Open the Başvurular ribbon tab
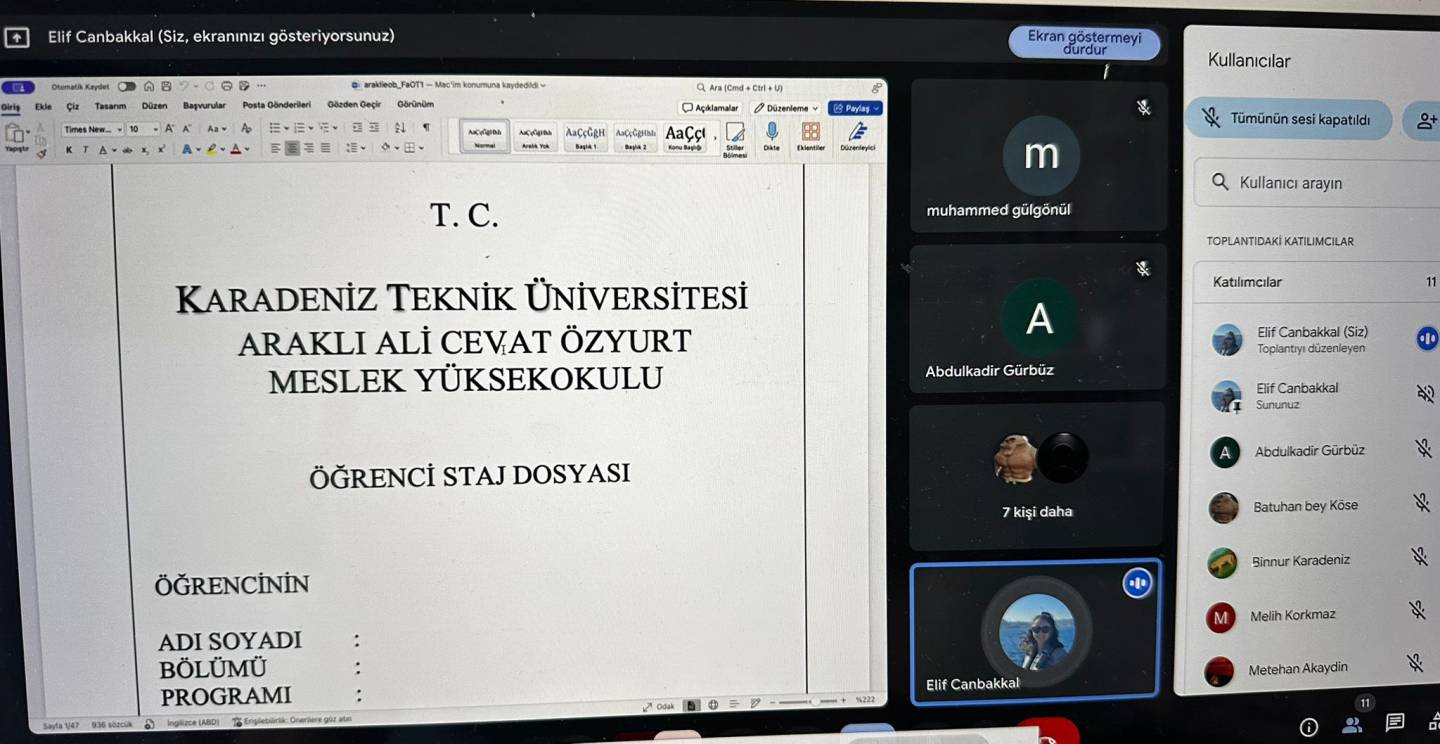 click(204, 105)
